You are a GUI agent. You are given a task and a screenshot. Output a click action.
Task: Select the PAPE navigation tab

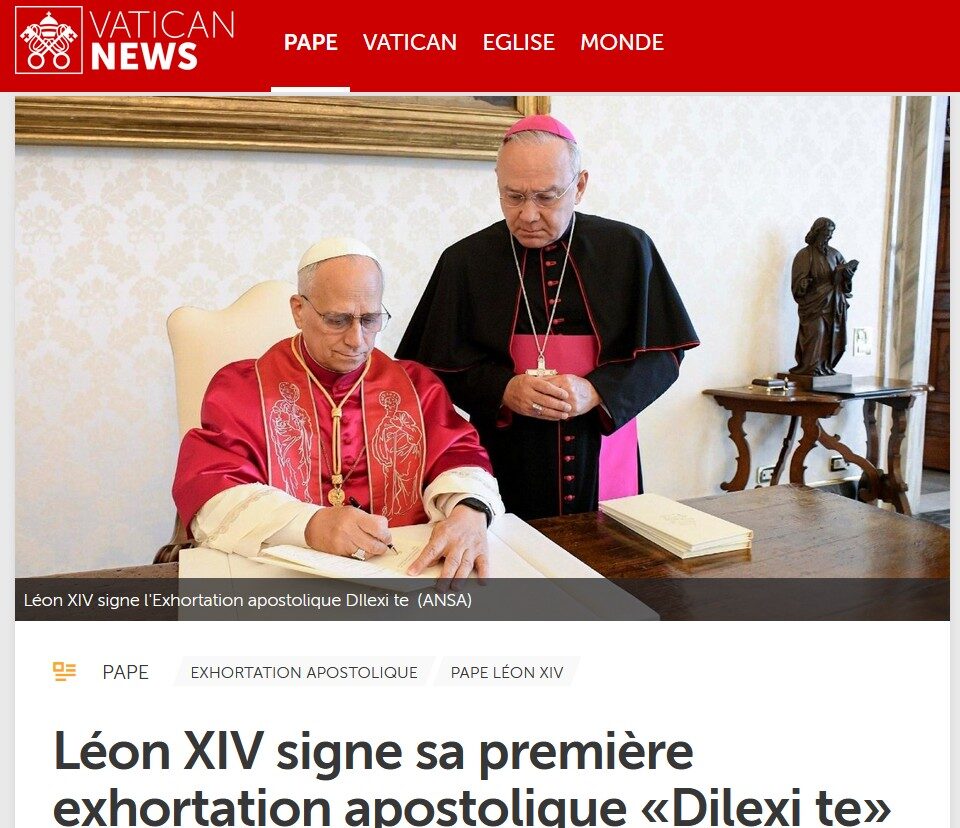click(310, 42)
